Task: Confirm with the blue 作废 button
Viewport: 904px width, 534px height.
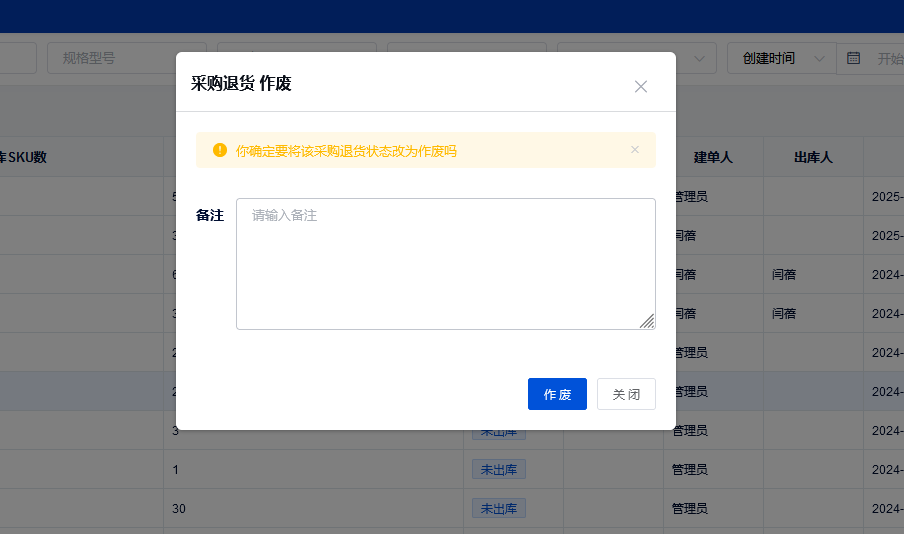Action: pos(557,394)
